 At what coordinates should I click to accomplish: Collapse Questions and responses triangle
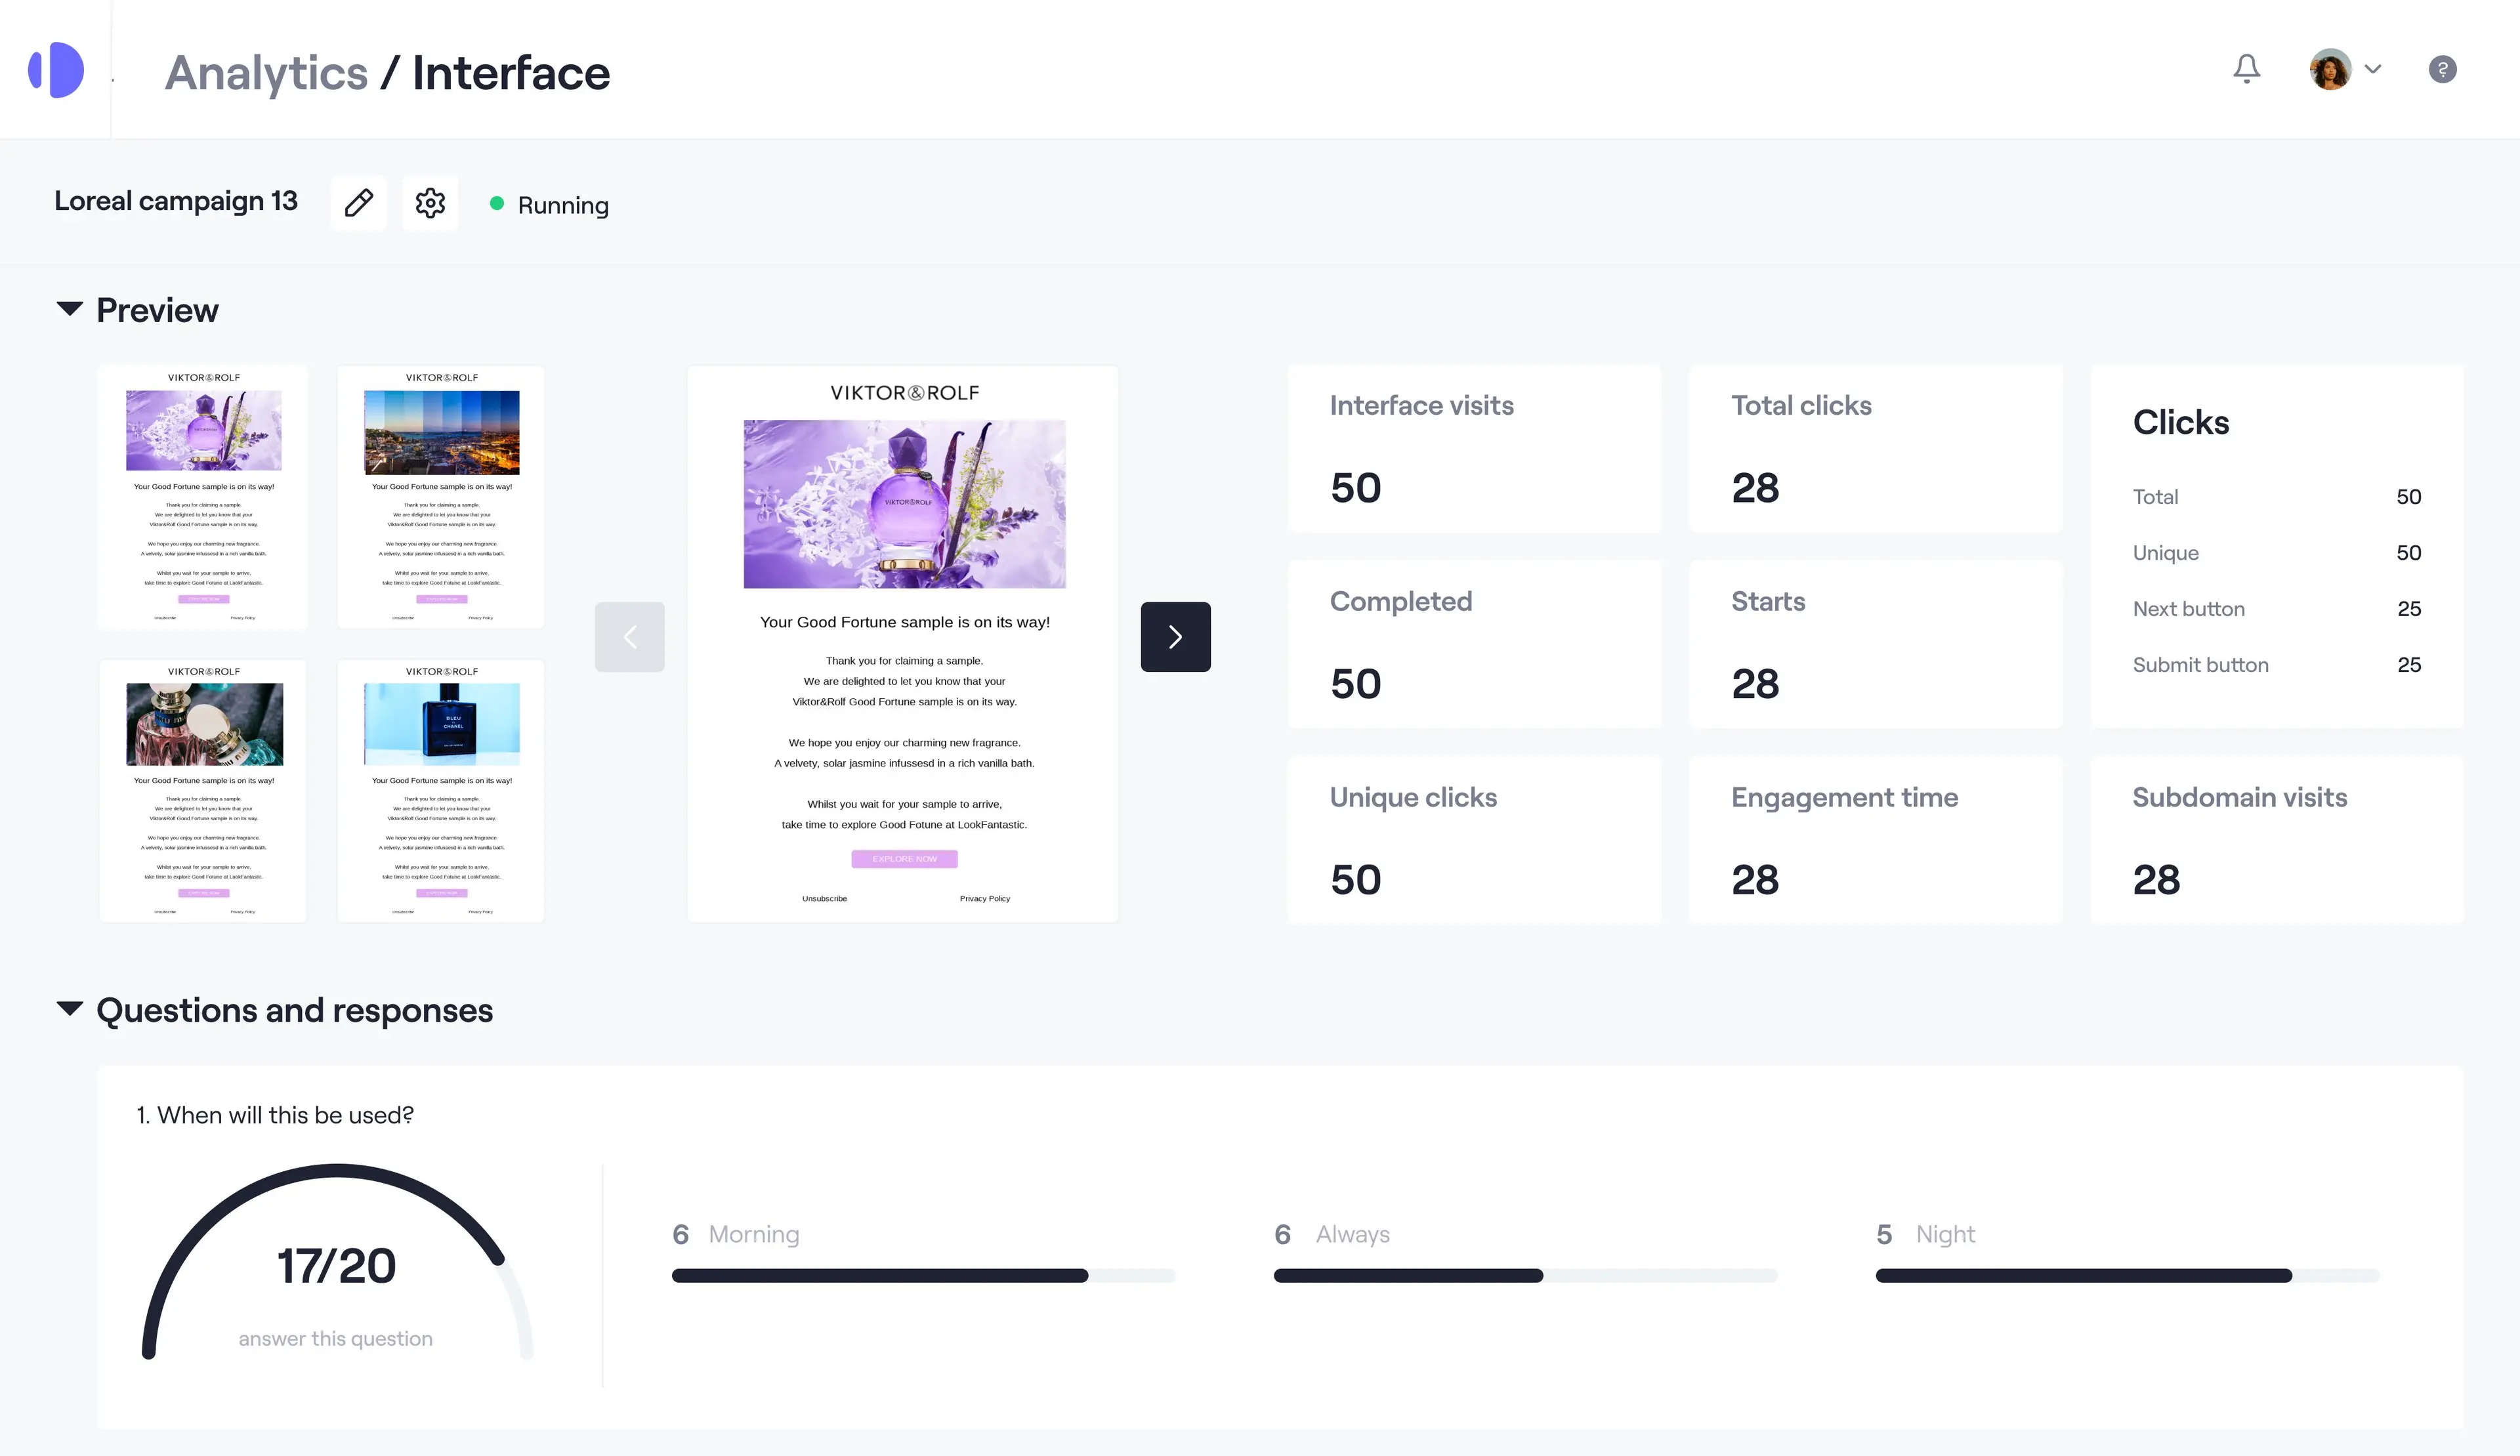coord(69,1008)
